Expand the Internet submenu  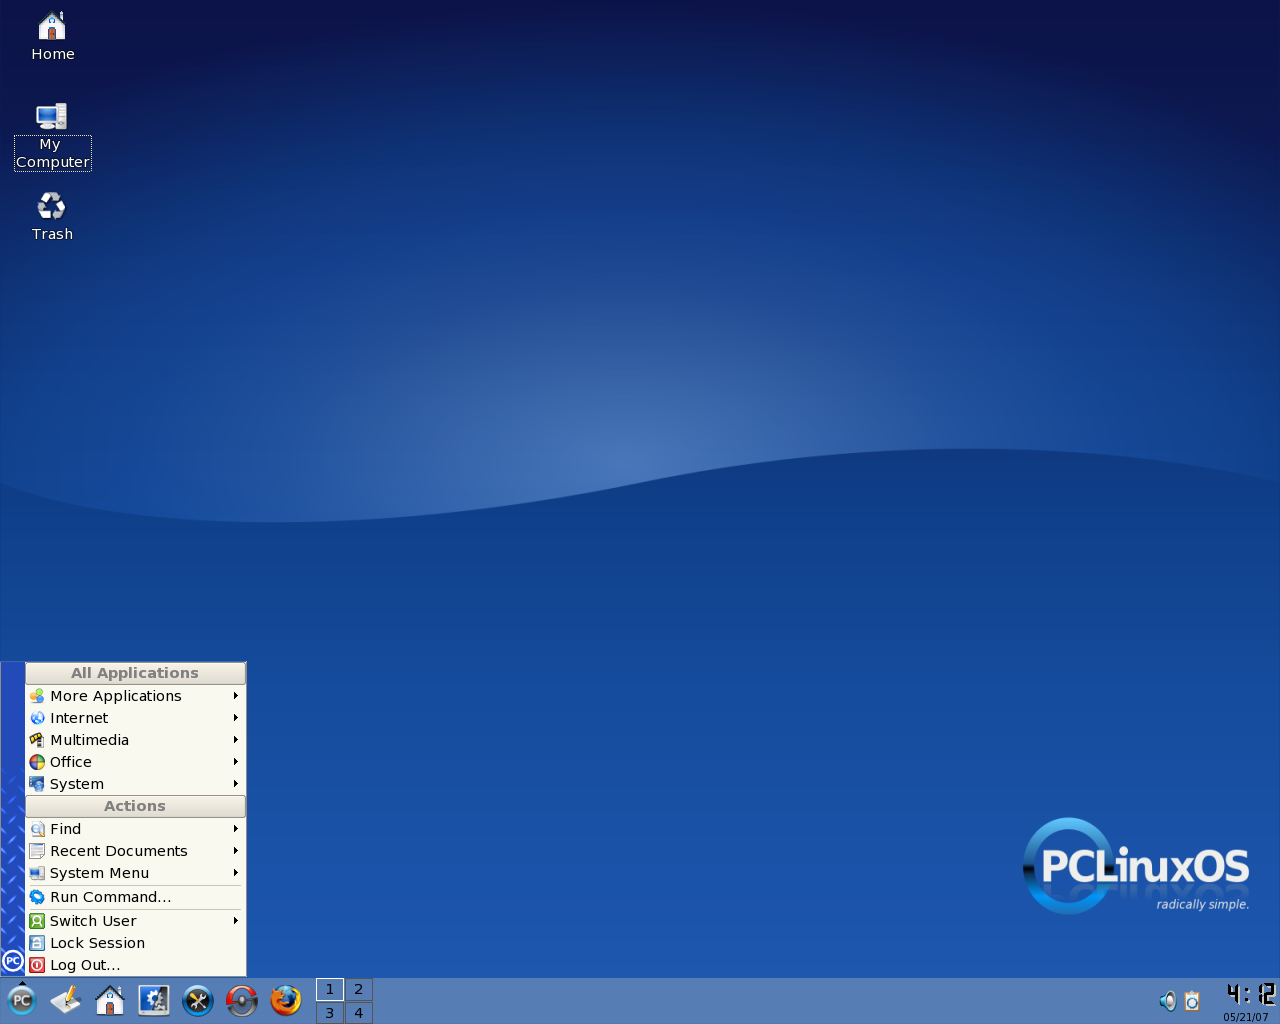click(x=135, y=718)
